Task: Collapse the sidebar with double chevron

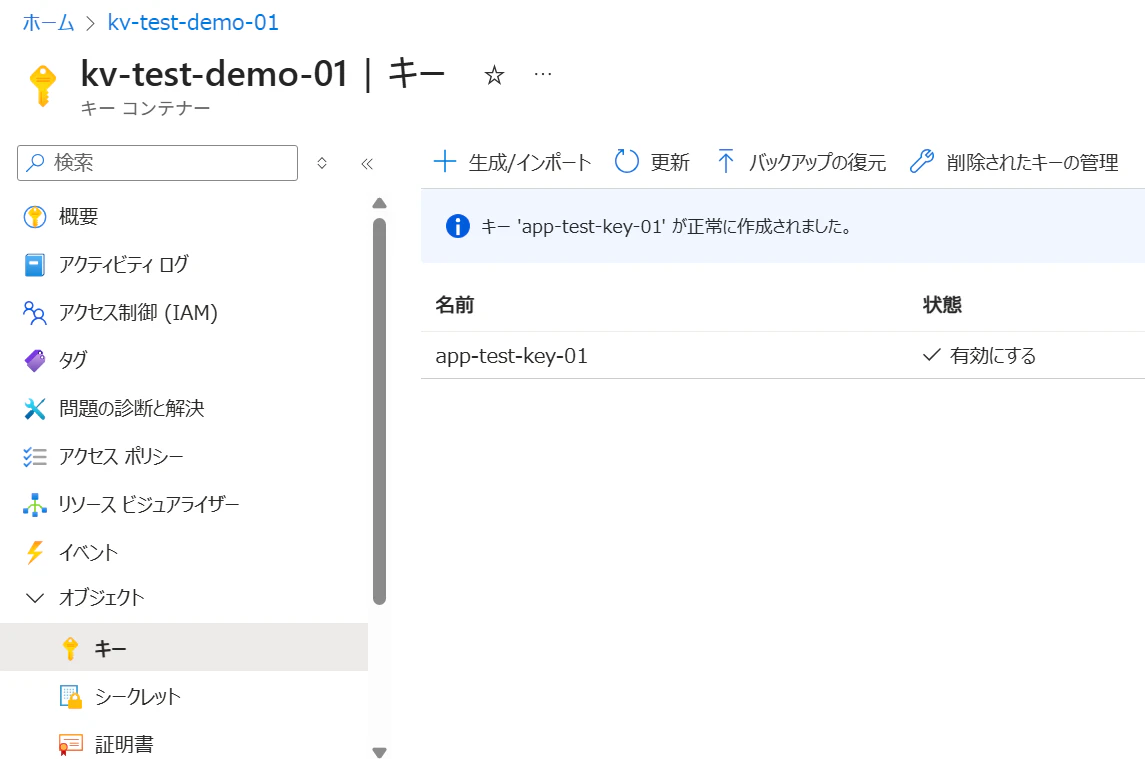Action: 367,164
